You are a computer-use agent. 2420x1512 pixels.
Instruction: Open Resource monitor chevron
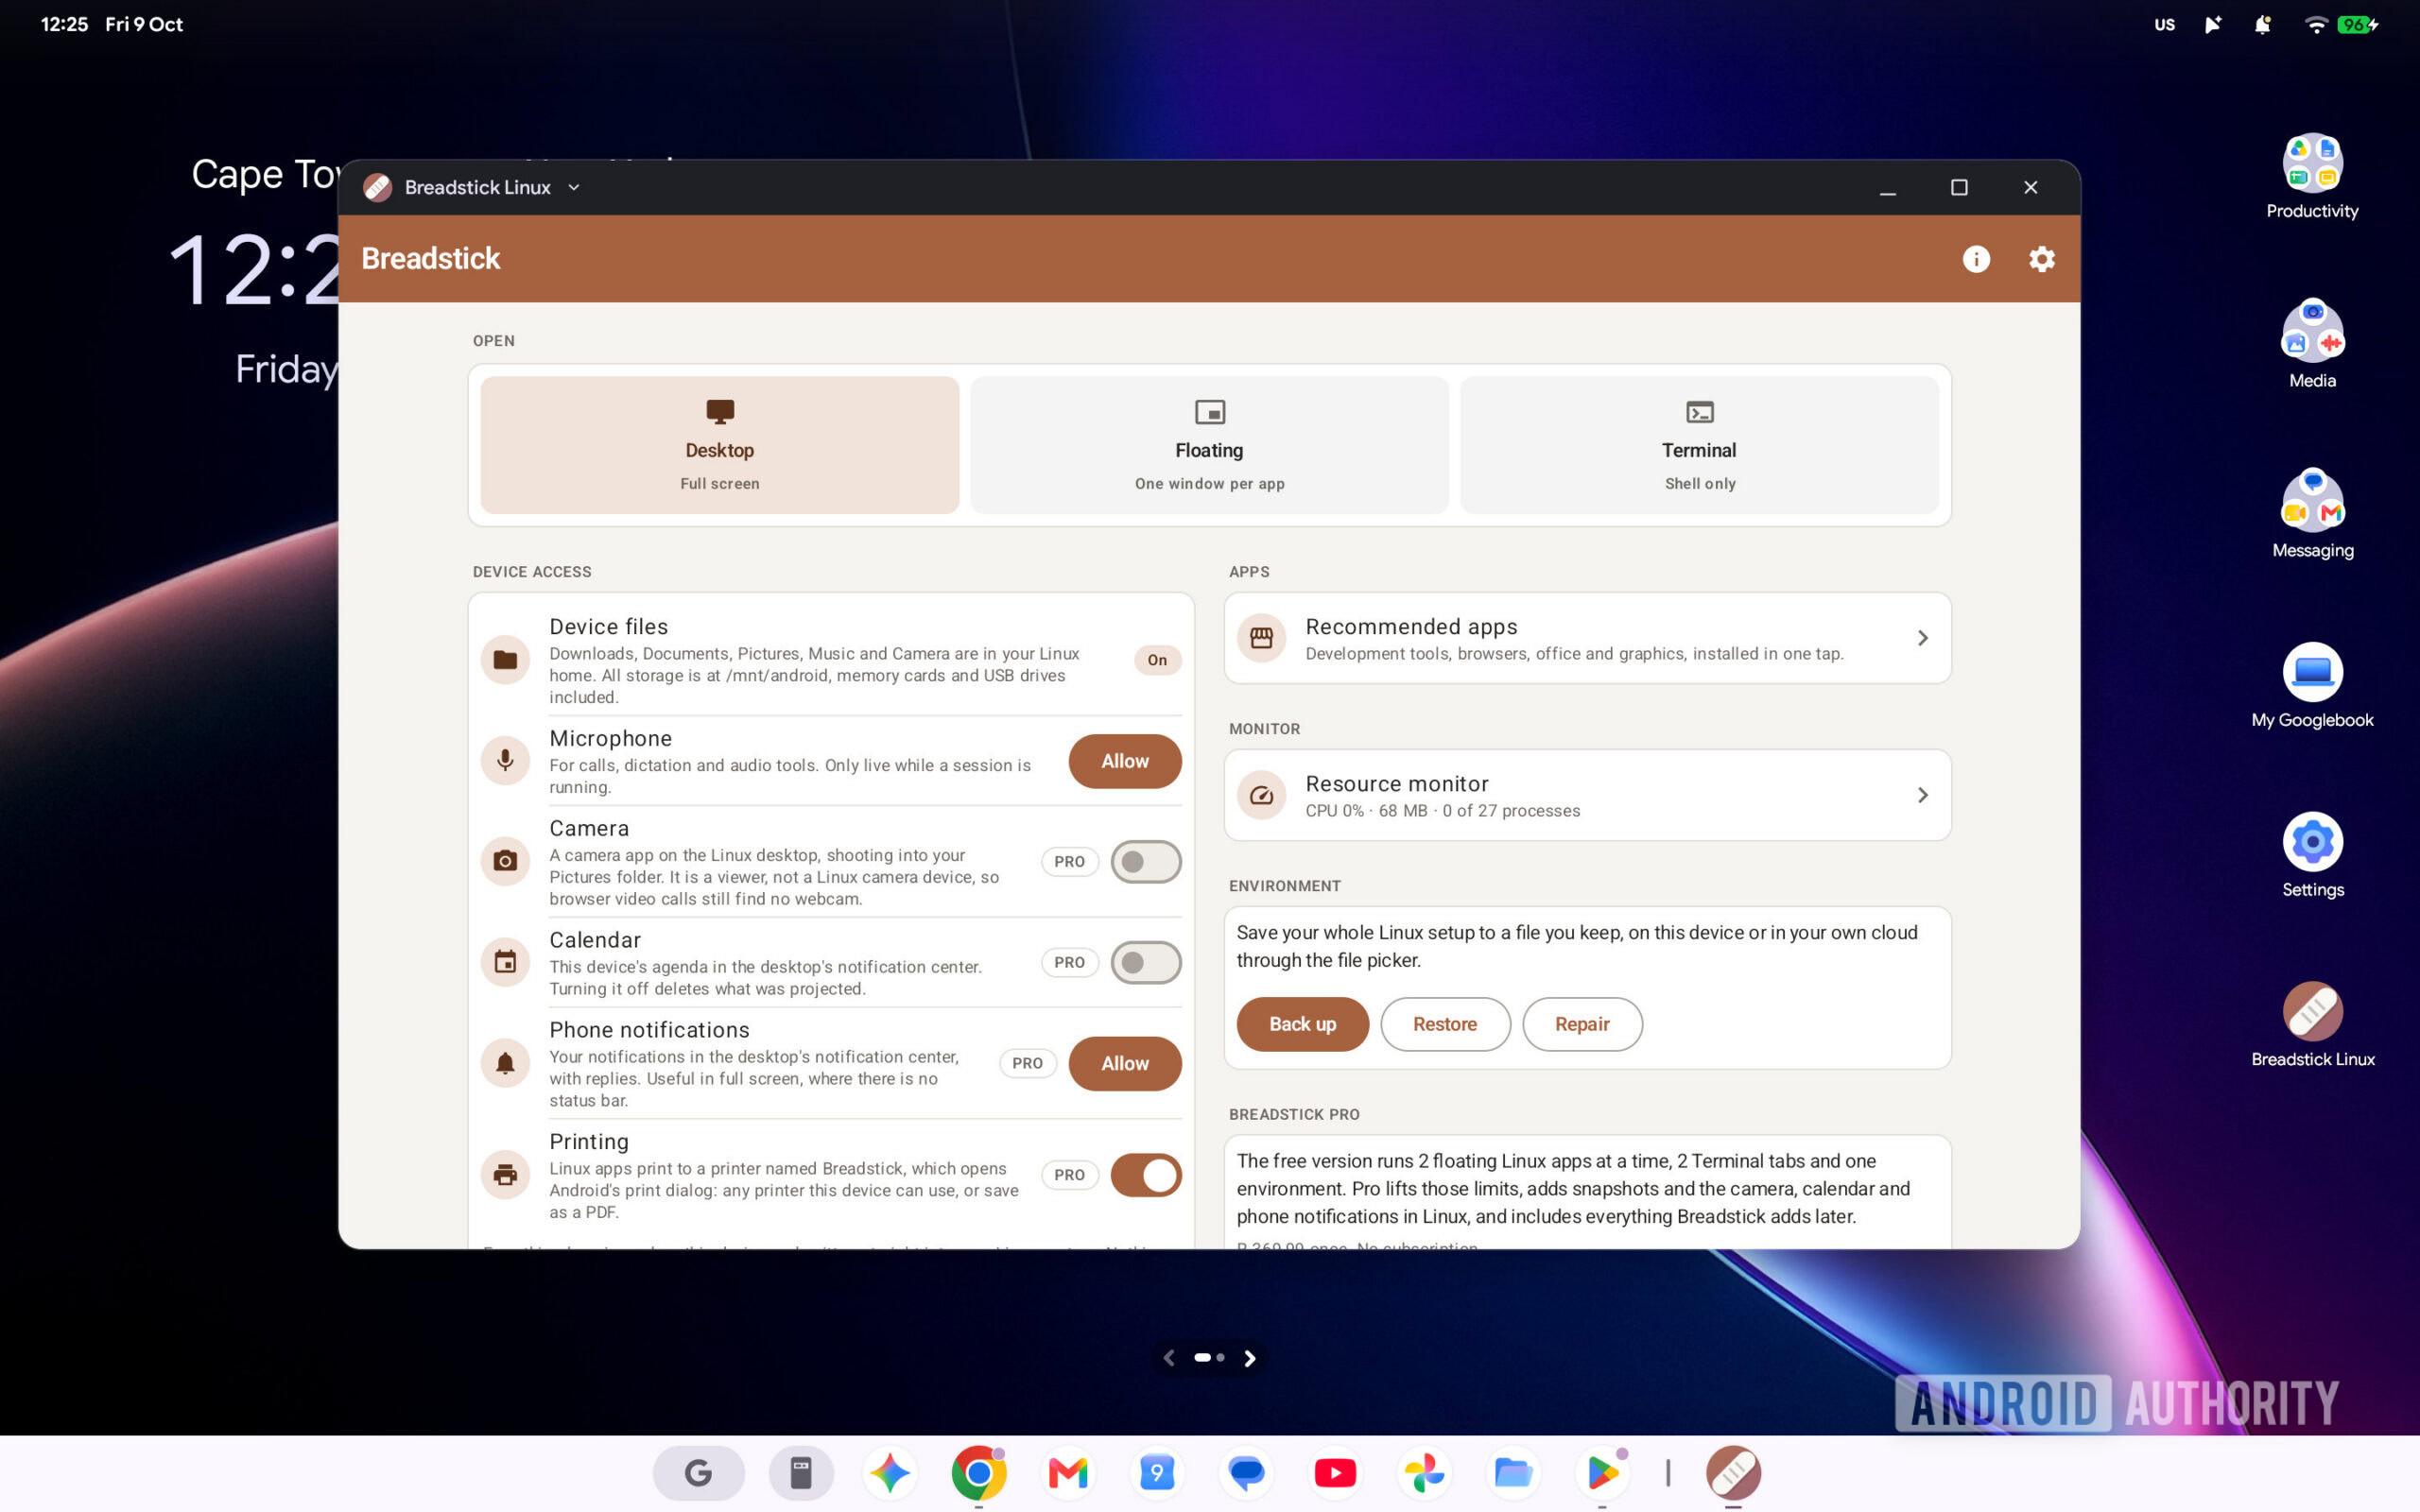point(1922,795)
